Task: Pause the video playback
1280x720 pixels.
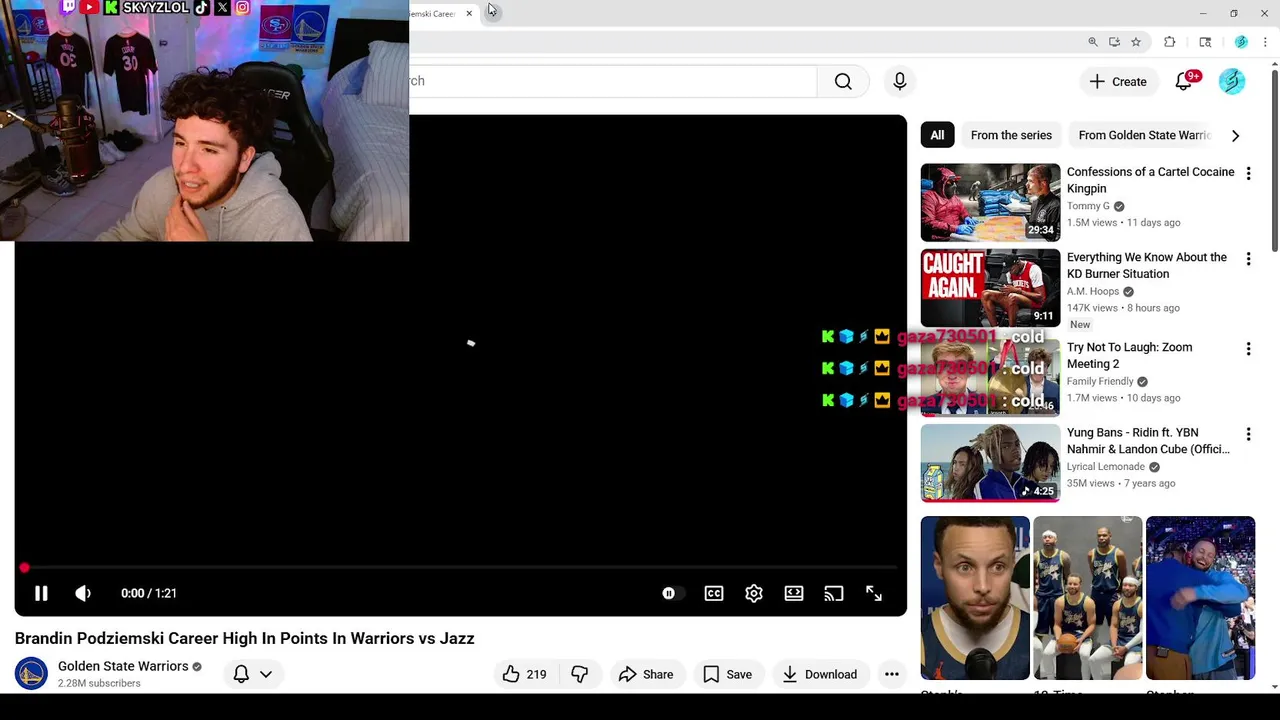Action: click(41, 593)
